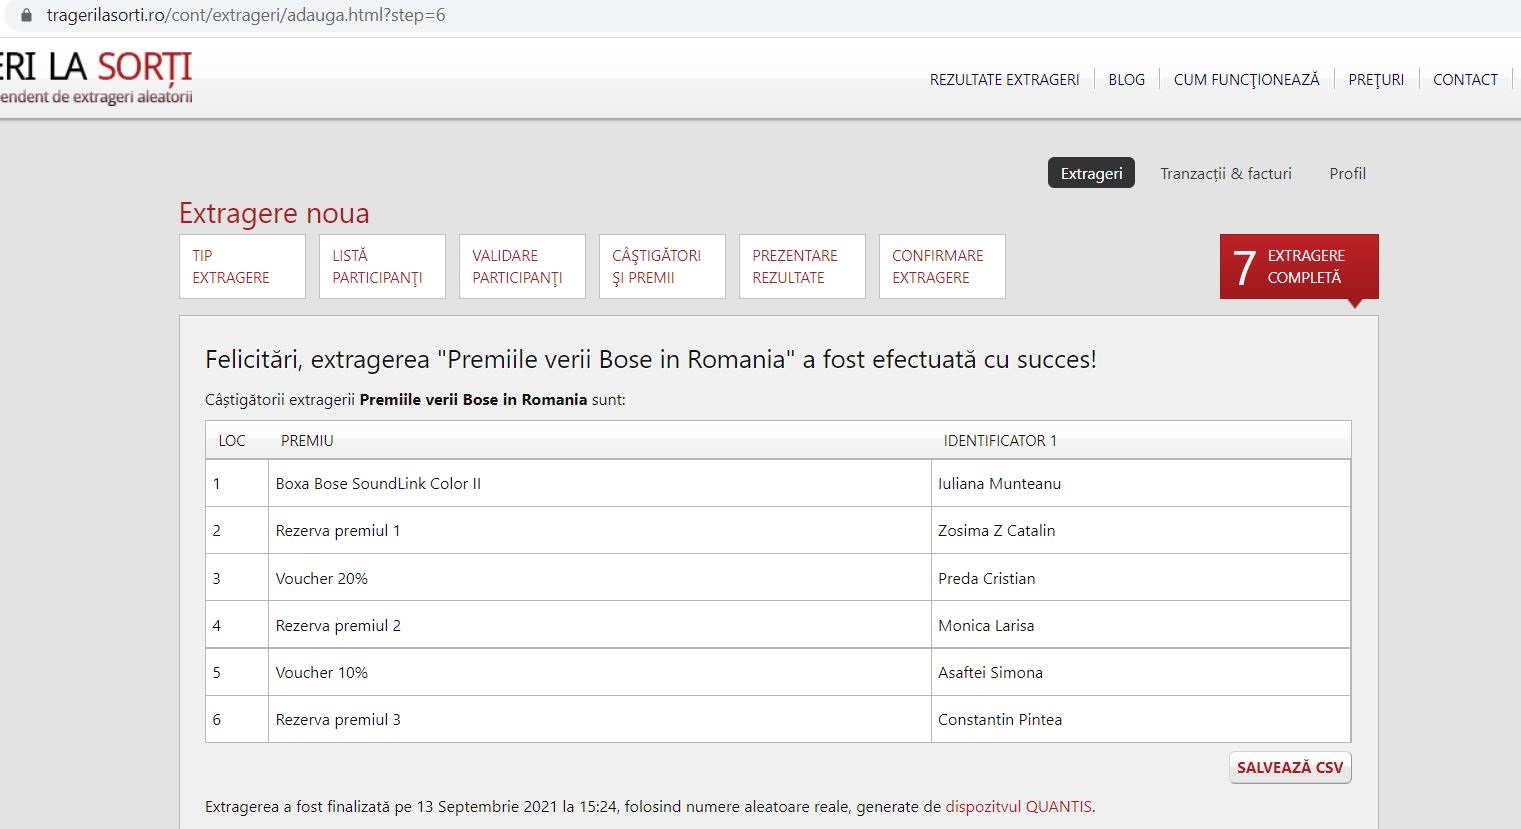
Task: Switch to Tranzacții & facturi tab
Action: click(x=1225, y=173)
